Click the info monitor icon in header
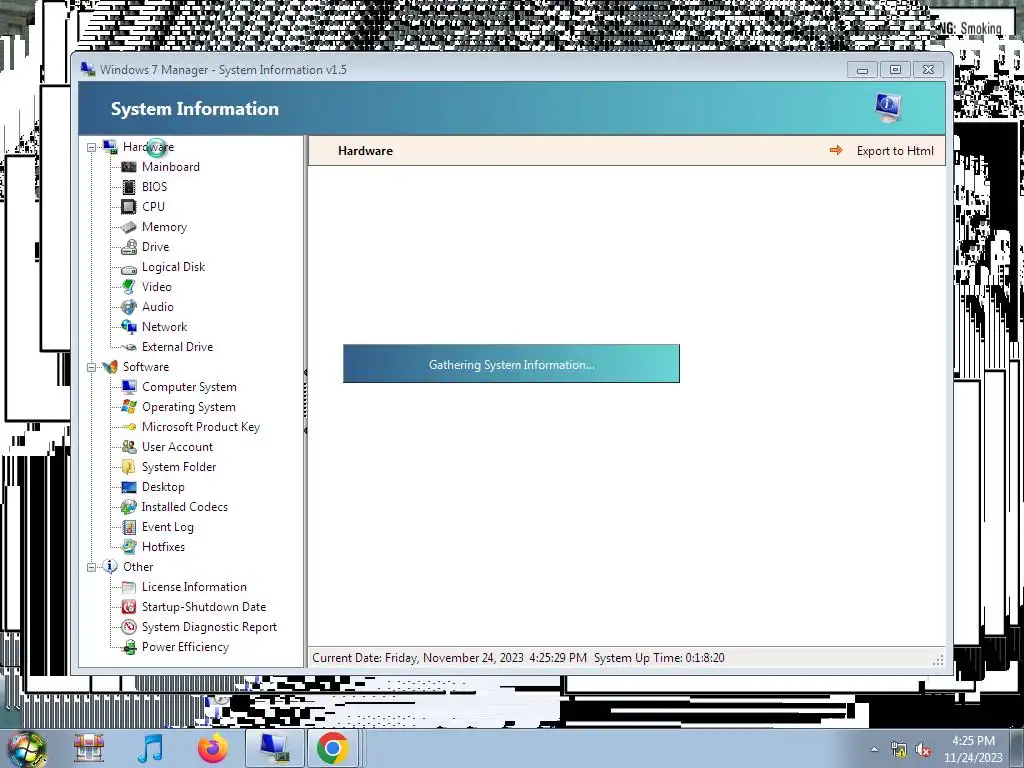The height and width of the screenshot is (768, 1024). pyautogui.click(x=888, y=108)
